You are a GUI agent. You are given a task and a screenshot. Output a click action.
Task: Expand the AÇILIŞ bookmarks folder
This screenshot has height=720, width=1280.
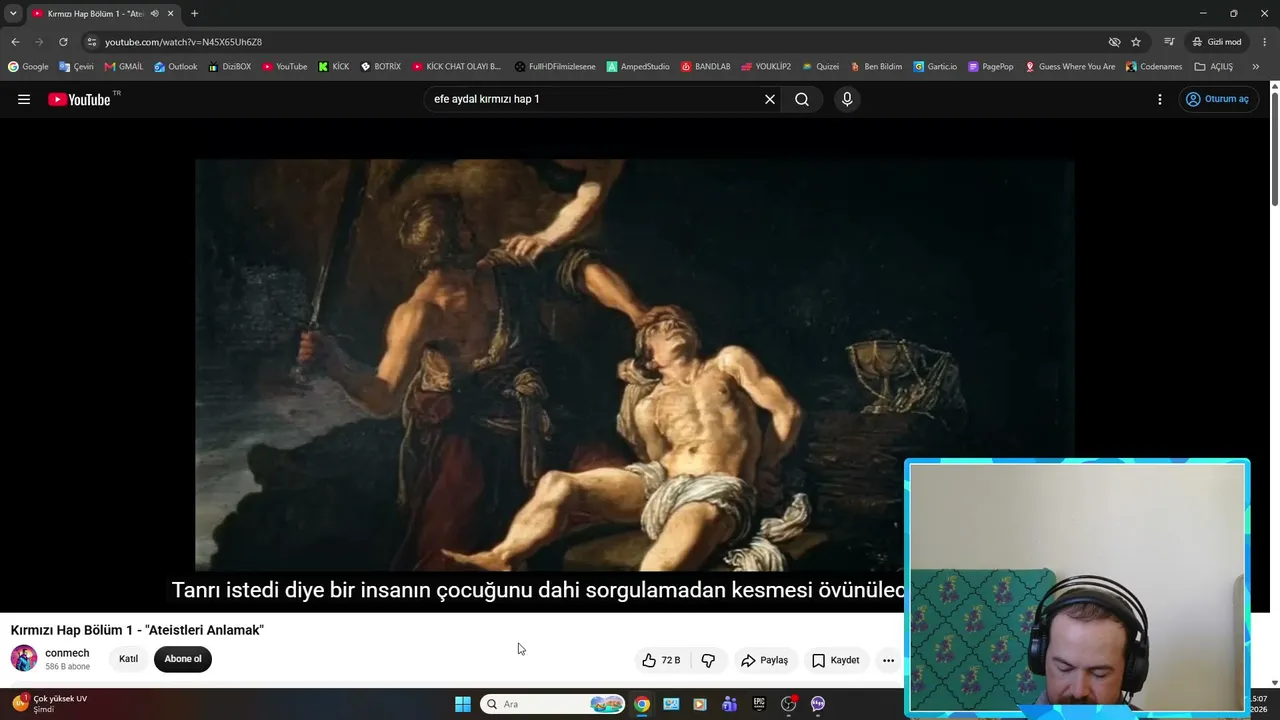pos(1214,67)
